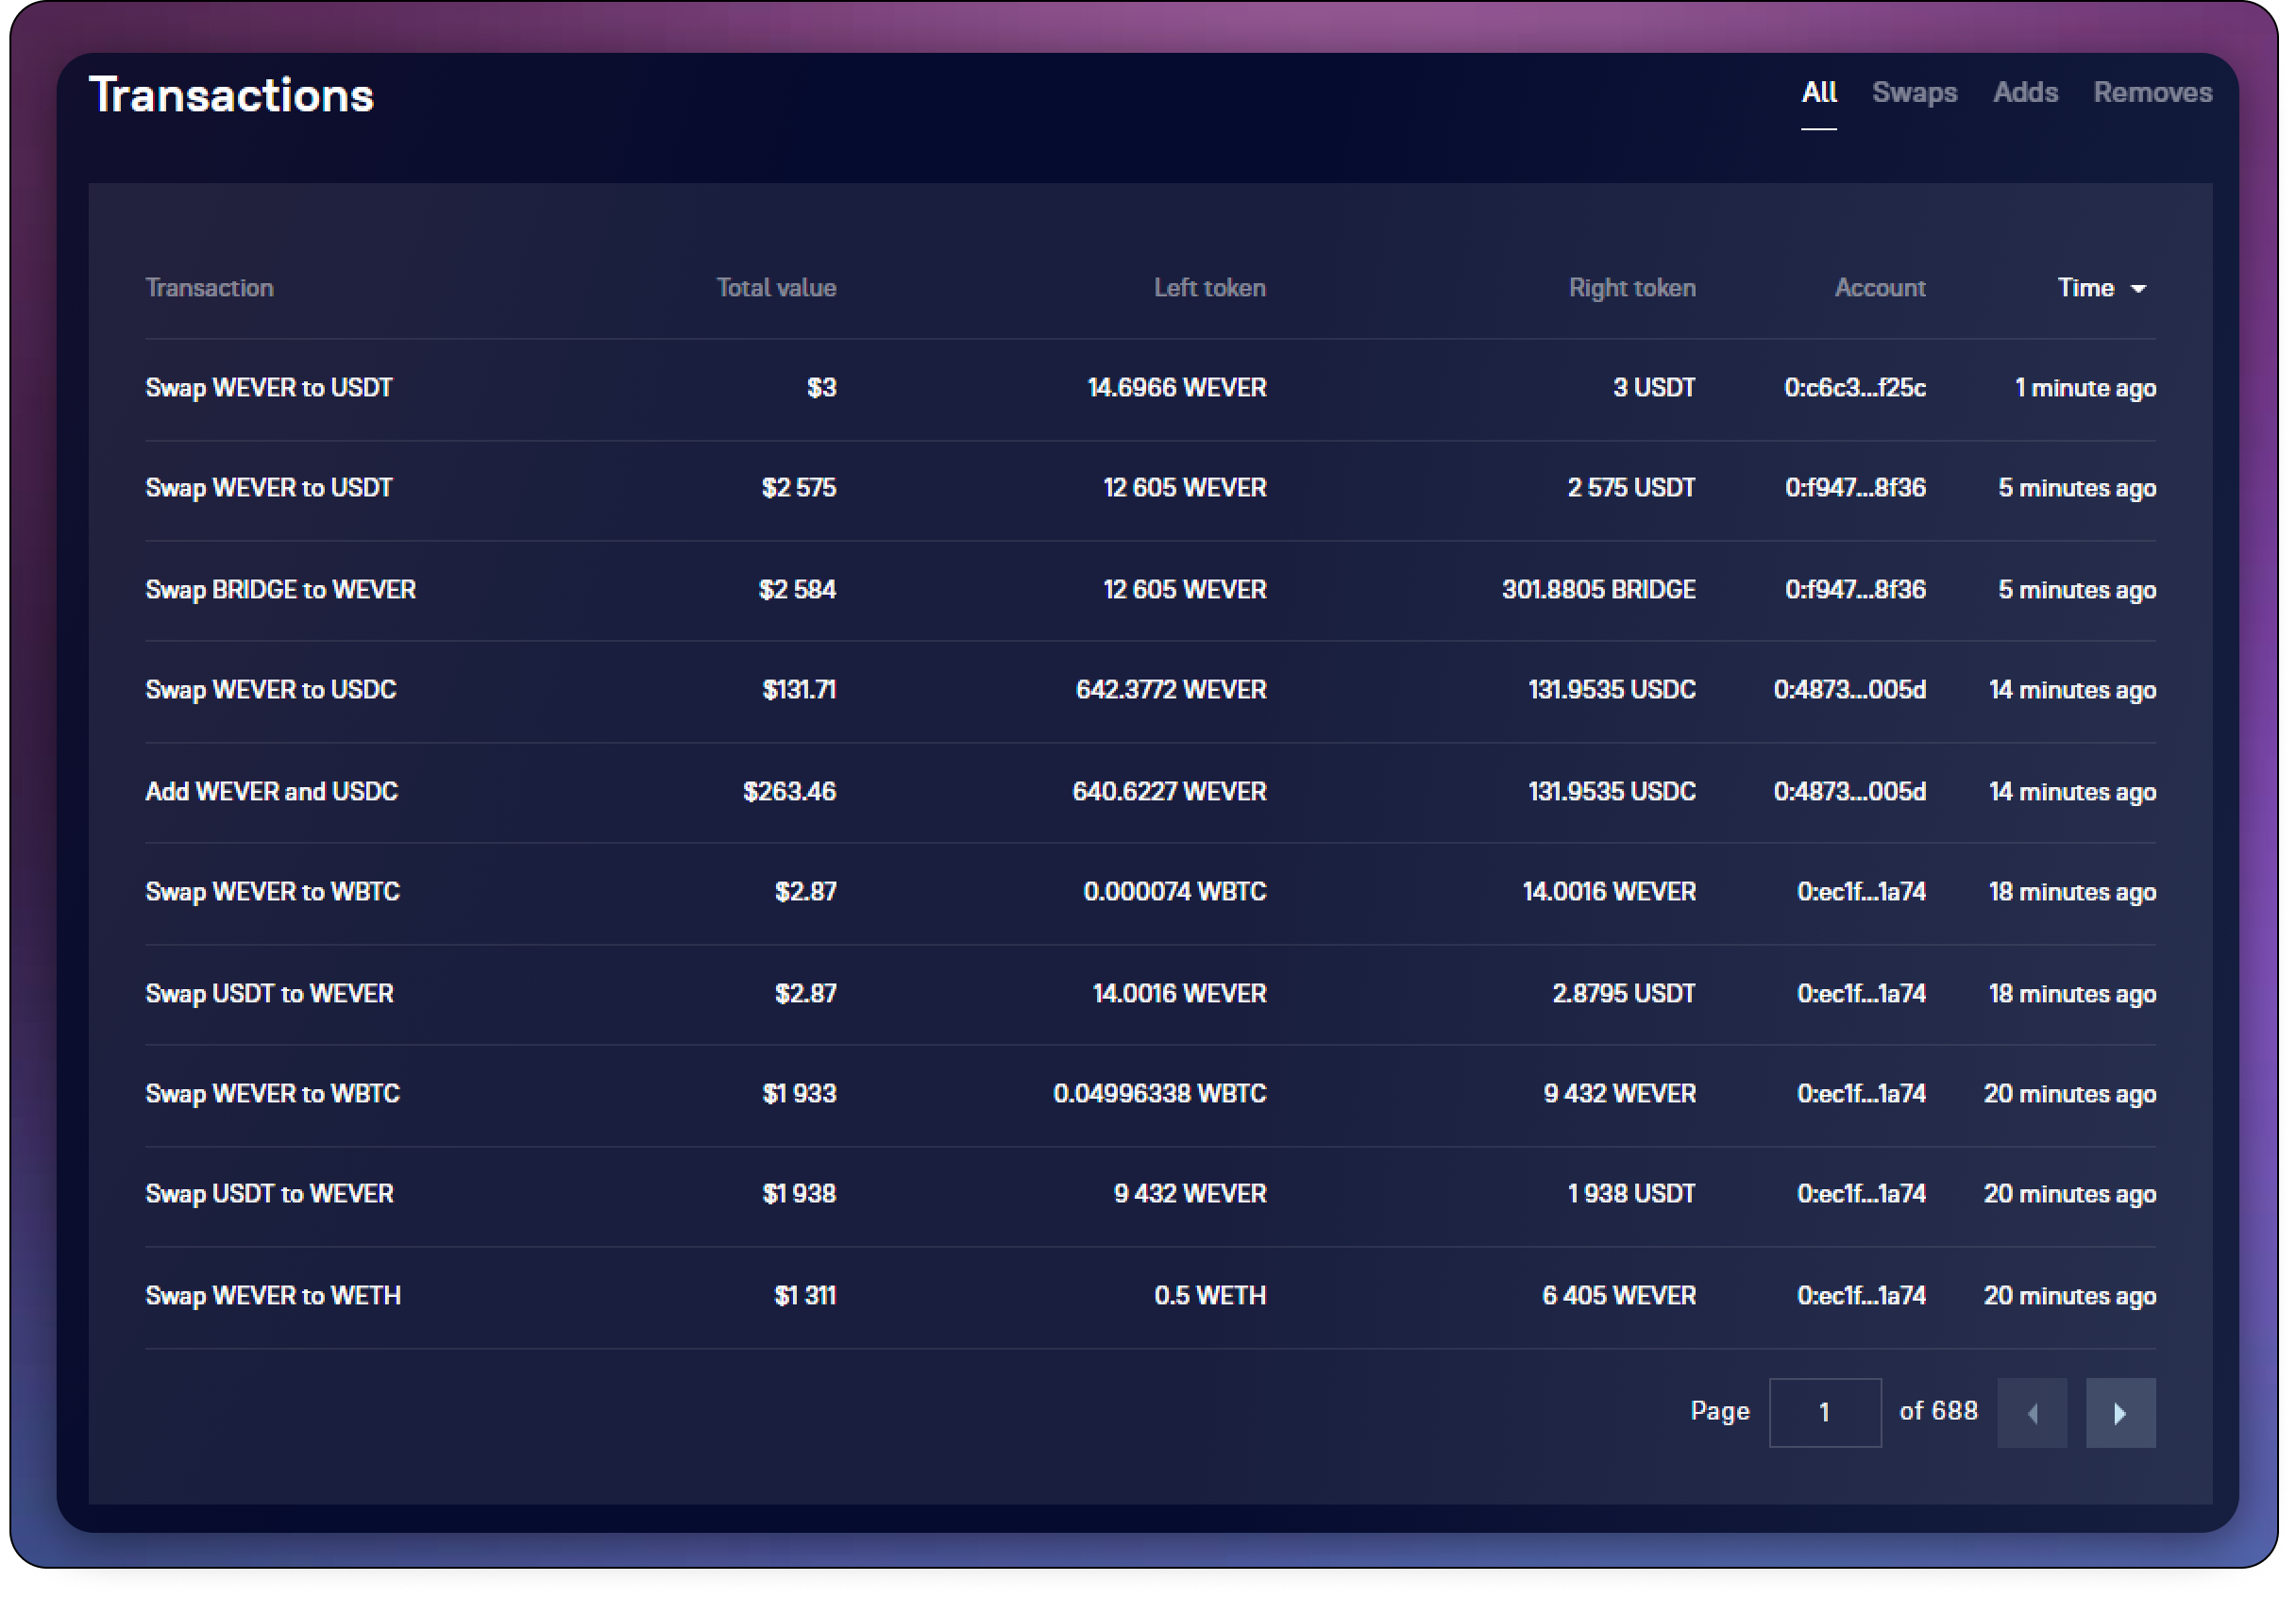Open the Swap WEVER to WETH transaction
2296x1597 pixels.
[x=272, y=1295]
